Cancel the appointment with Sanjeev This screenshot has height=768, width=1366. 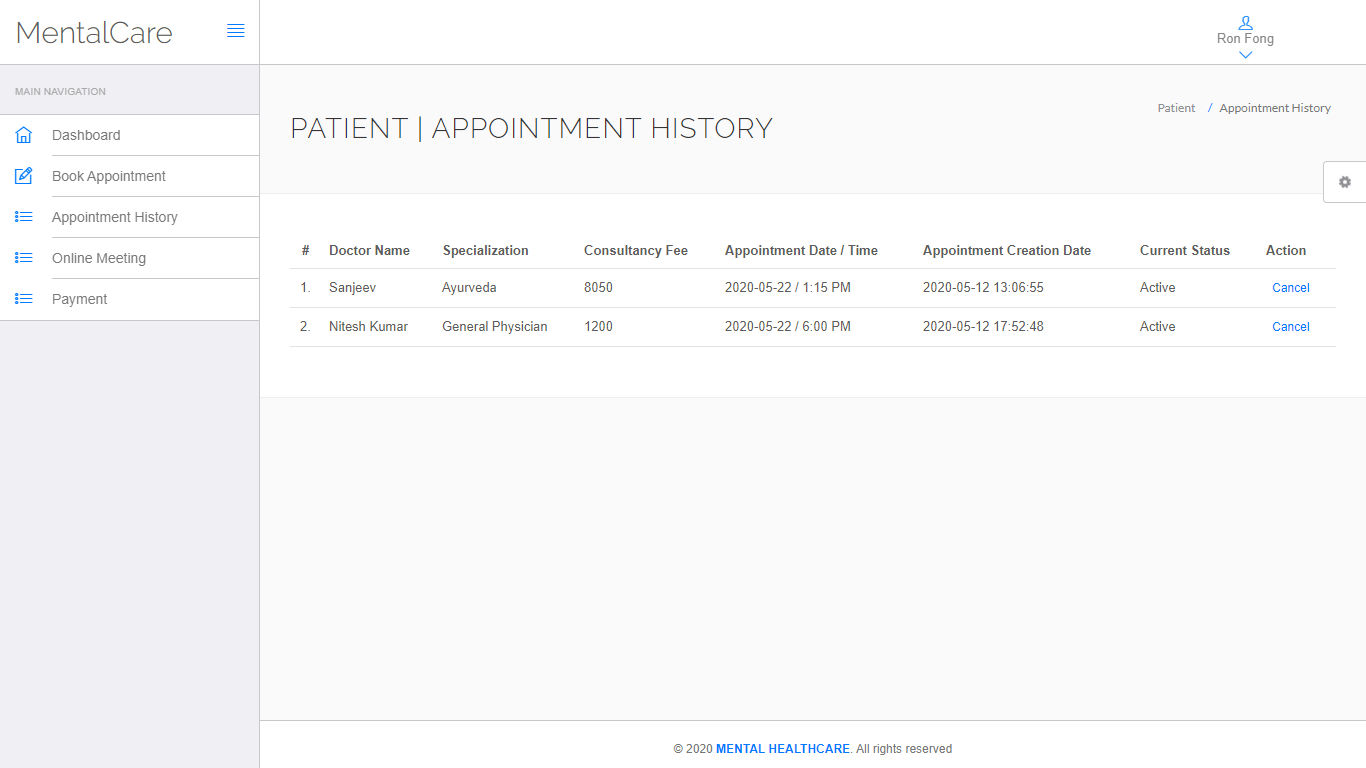click(x=1290, y=288)
